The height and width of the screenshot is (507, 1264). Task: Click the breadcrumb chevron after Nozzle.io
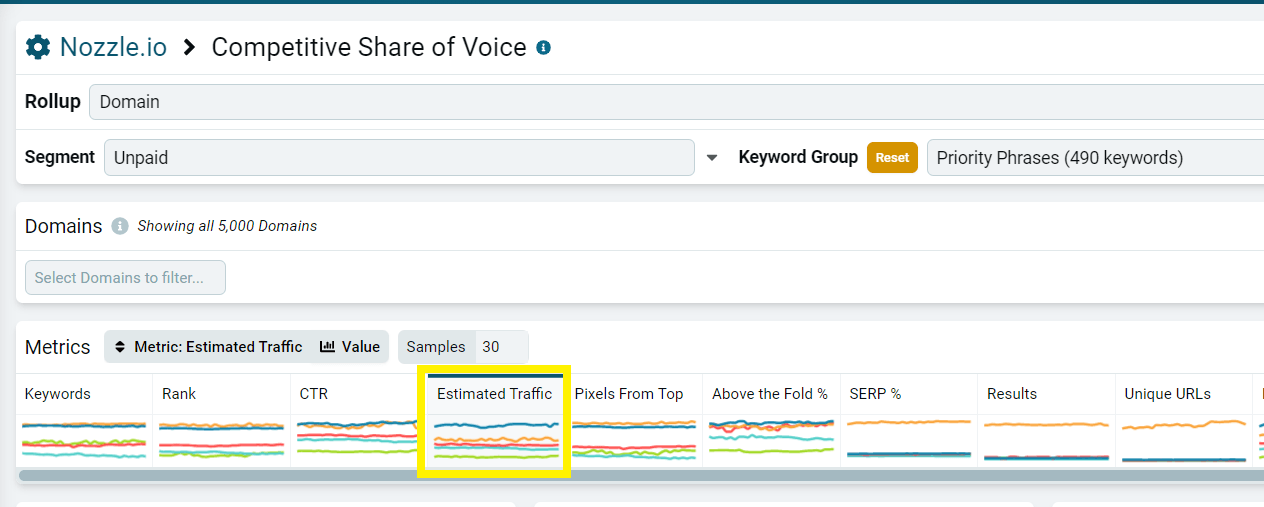coord(189,47)
